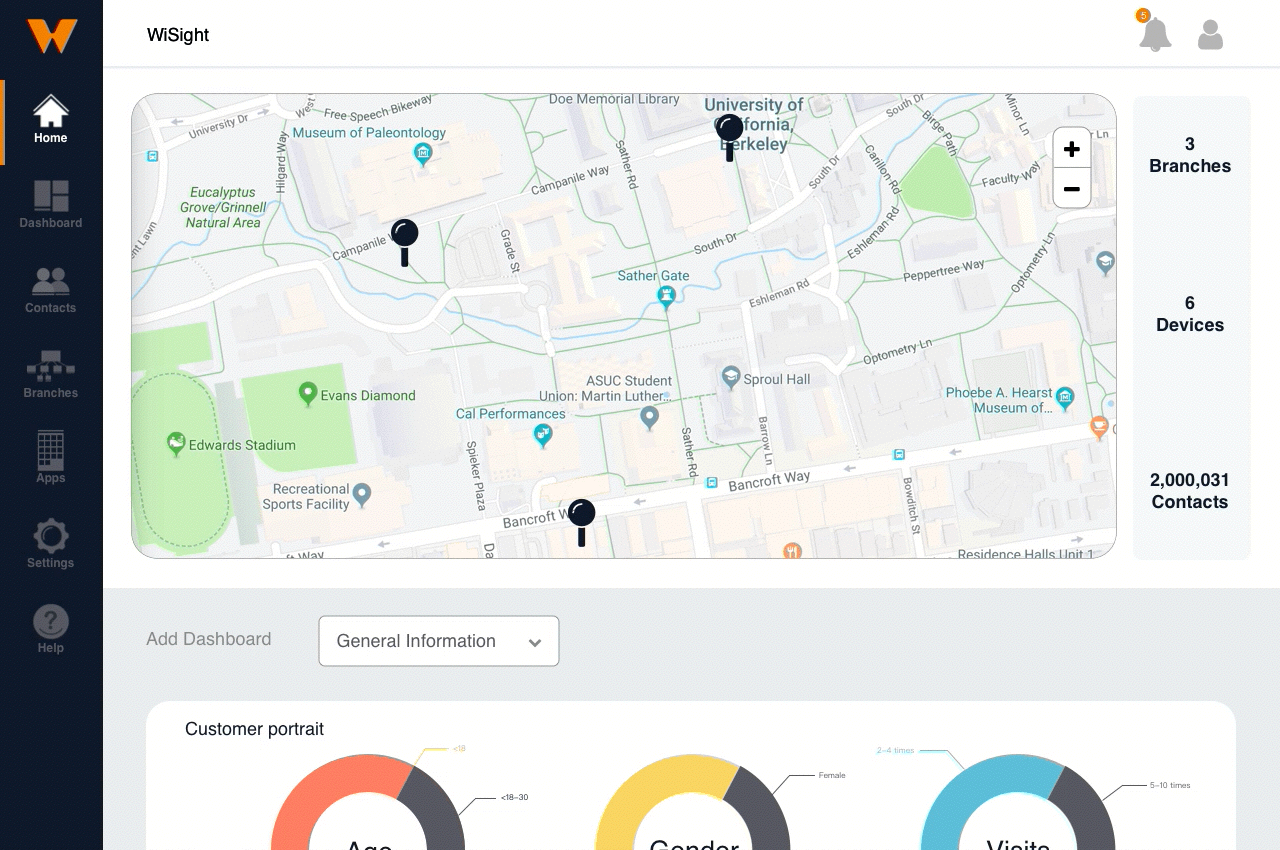
Task: Click Cal Performances map marker
Action: (x=543, y=434)
